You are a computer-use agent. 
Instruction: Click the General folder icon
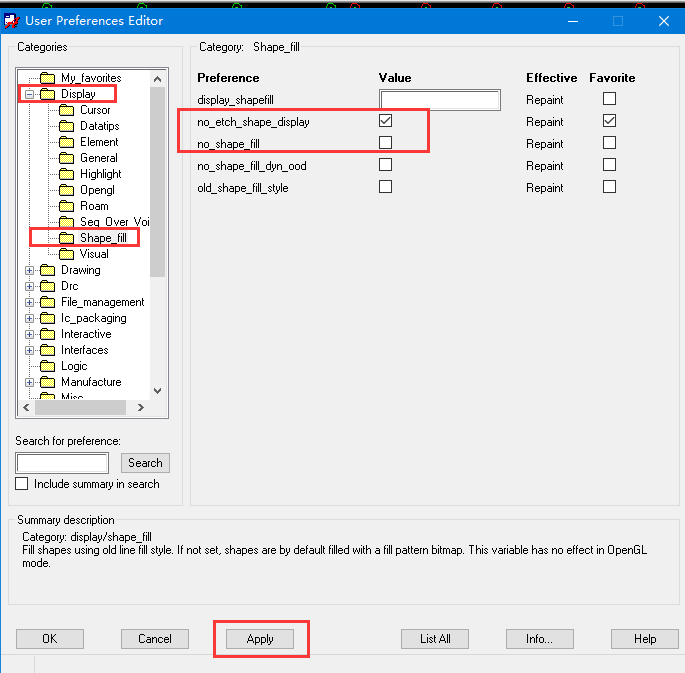coord(66,158)
